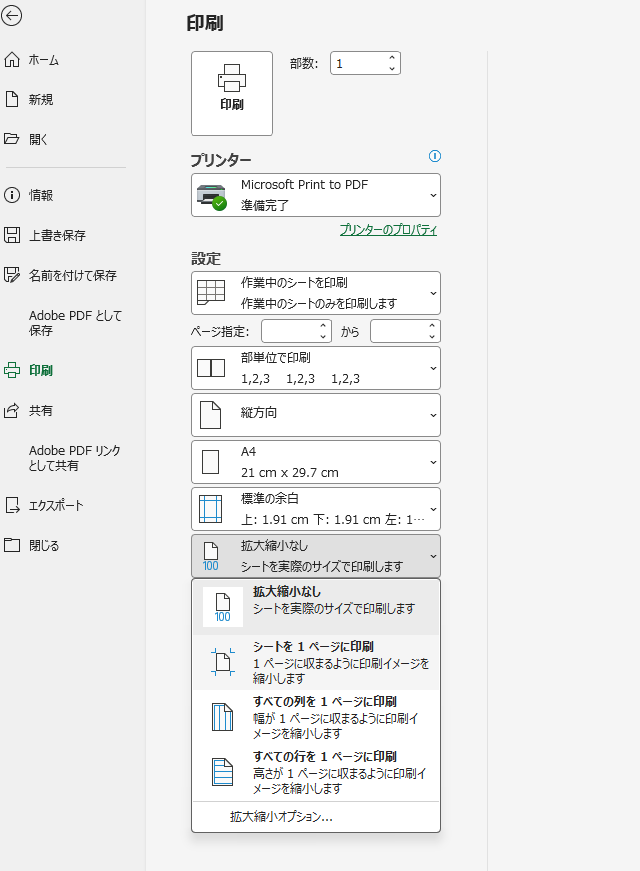
Task: Click the Microsoft Print to PDF printer icon
Action: pyautogui.click(x=212, y=197)
